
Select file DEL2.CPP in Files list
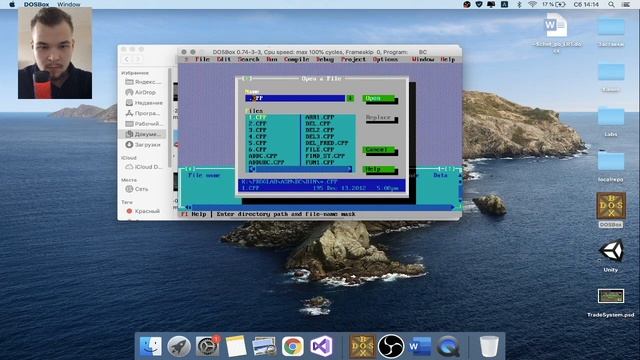(320, 130)
